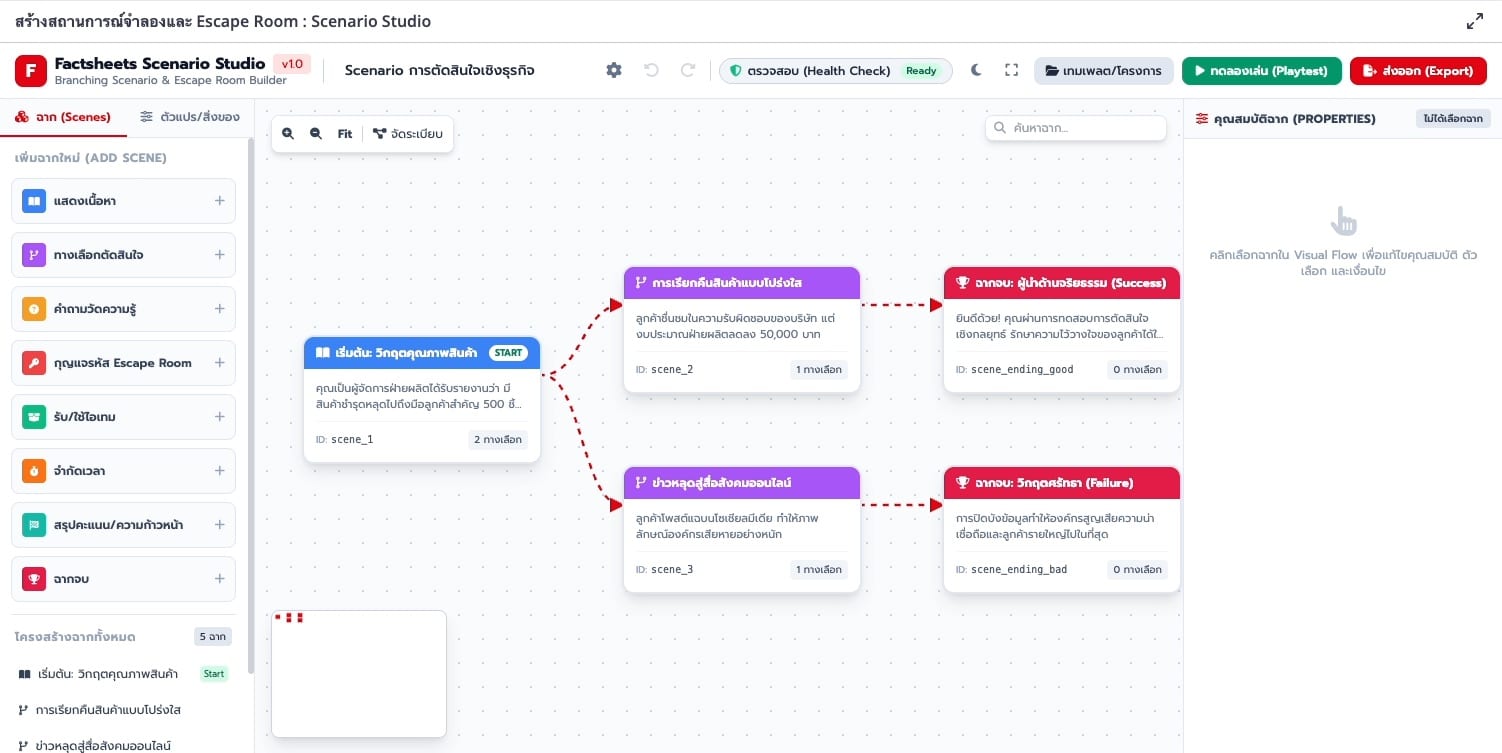1502x753 pixels.
Task: Click the Fit view button
Action: tap(345, 133)
